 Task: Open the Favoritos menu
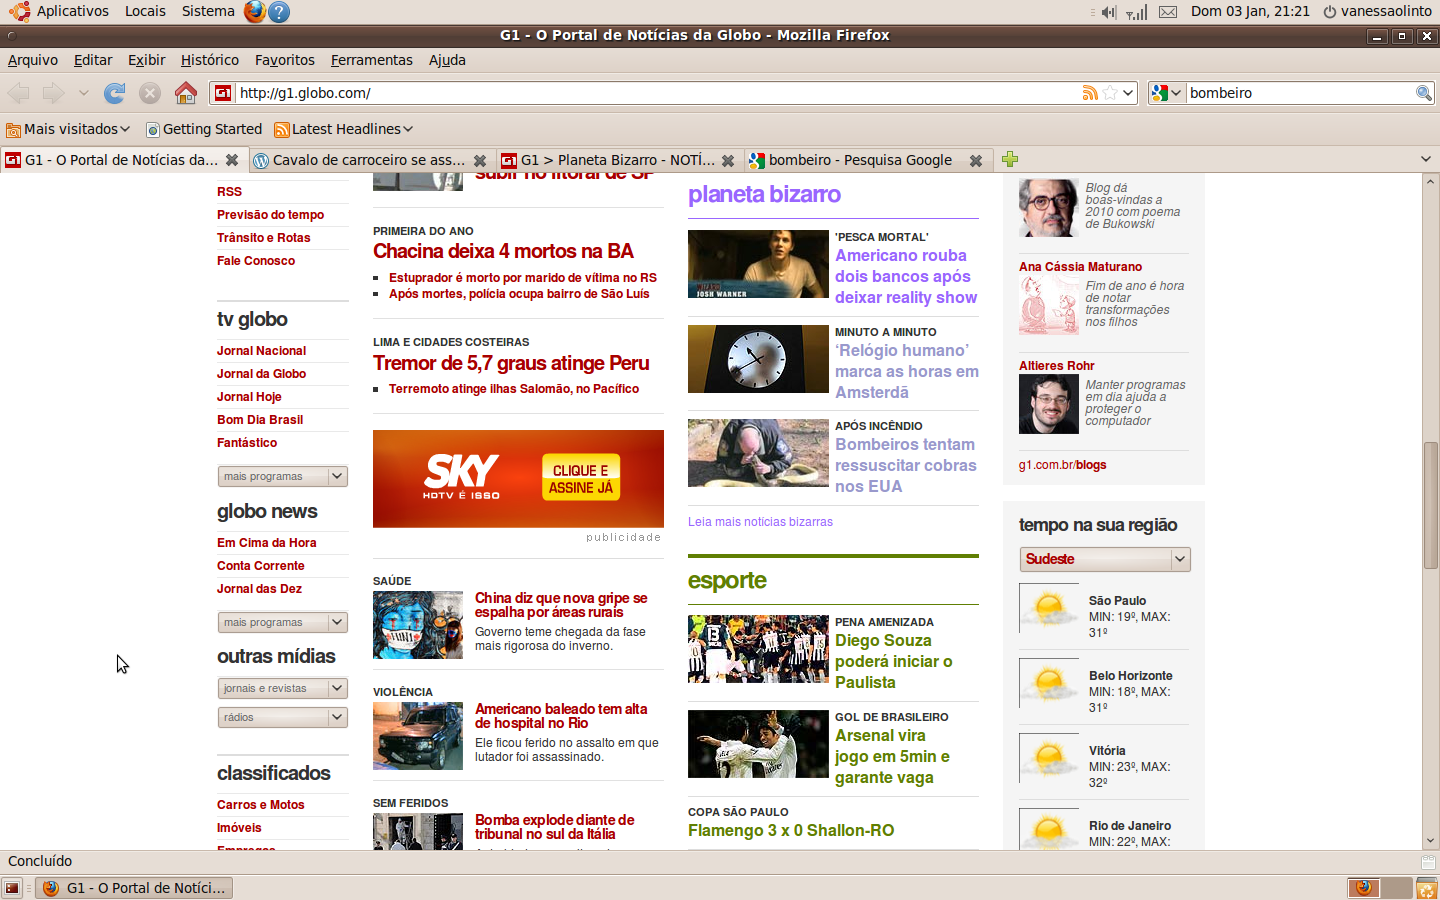tap(285, 60)
